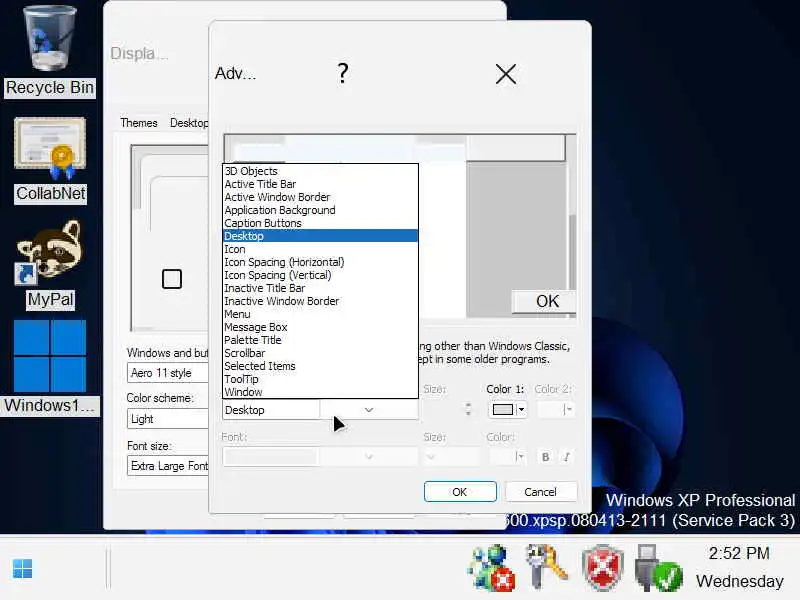Select the highlighted Desktop list entry
Image resolution: width=800 pixels, height=600 pixels.
pos(320,236)
